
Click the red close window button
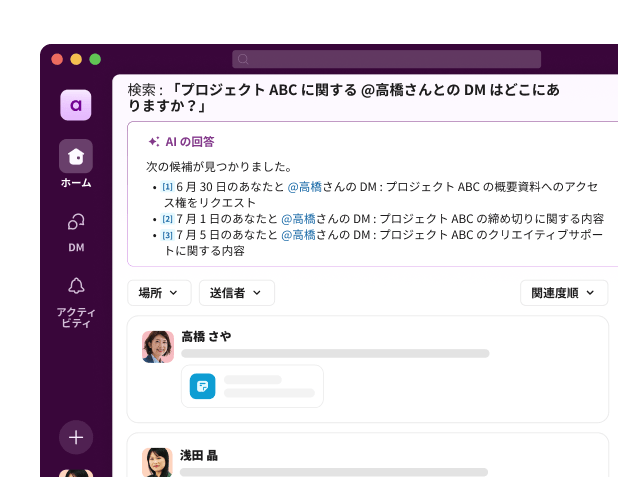click(57, 59)
